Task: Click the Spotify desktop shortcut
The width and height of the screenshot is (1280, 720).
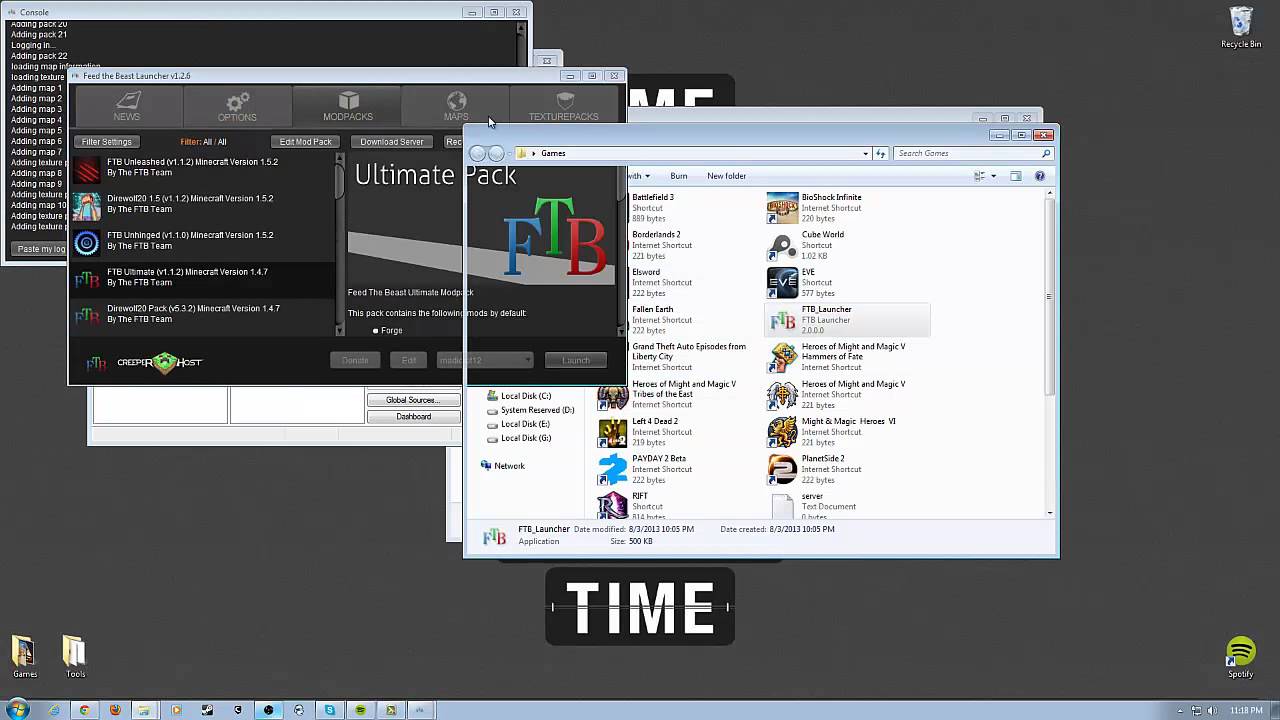Action: [x=1241, y=657]
